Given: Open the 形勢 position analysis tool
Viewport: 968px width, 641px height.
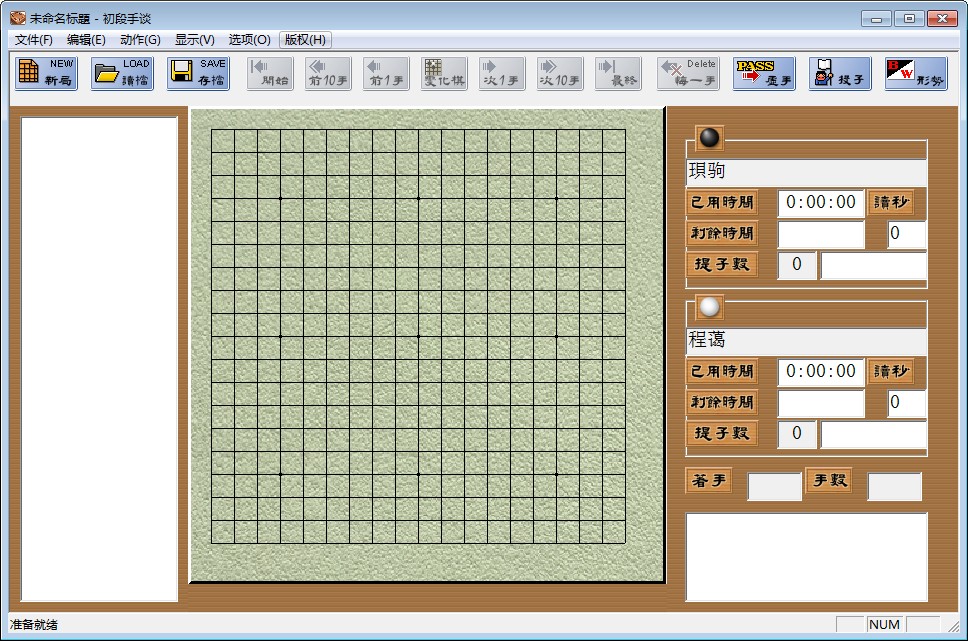Looking at the screenshot, I should click(x=916, y=73).
